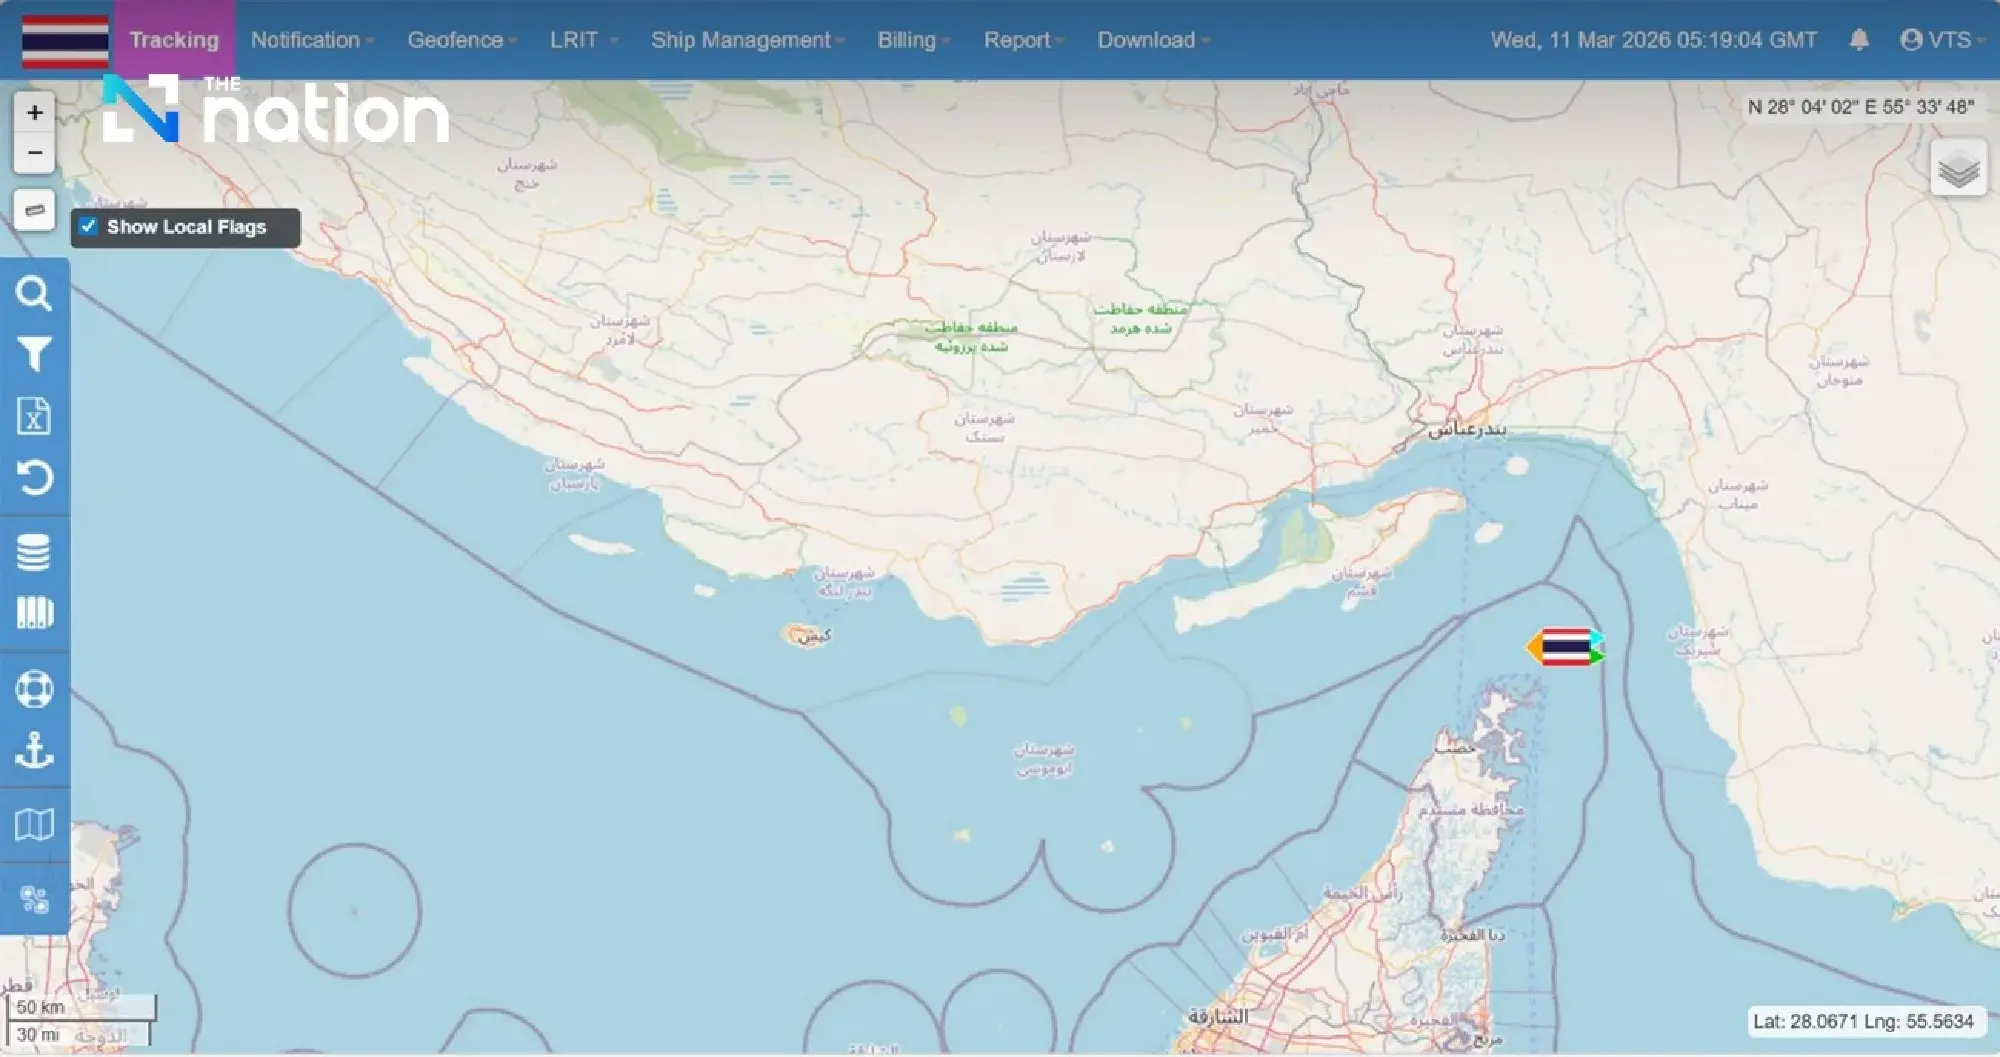
Task: Click the measurement ruler toggle button
Action: [34, 210]
